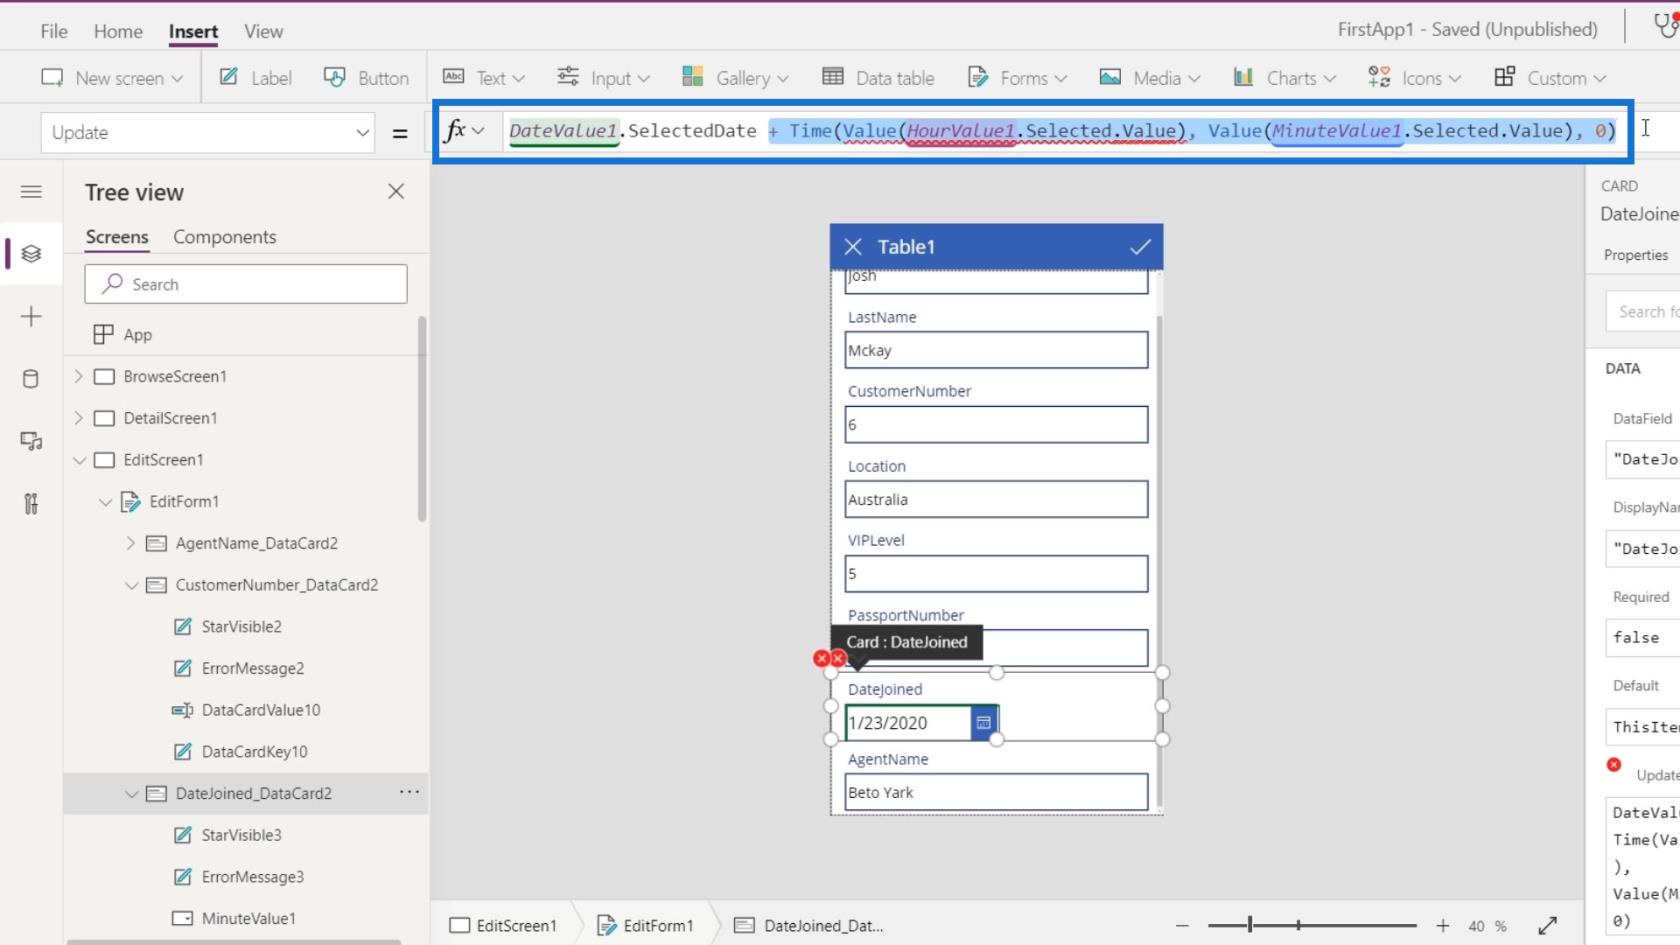Screen dimensions: 1680x945
Task: Select the Properties tab in right pane
Action: 1636,255
